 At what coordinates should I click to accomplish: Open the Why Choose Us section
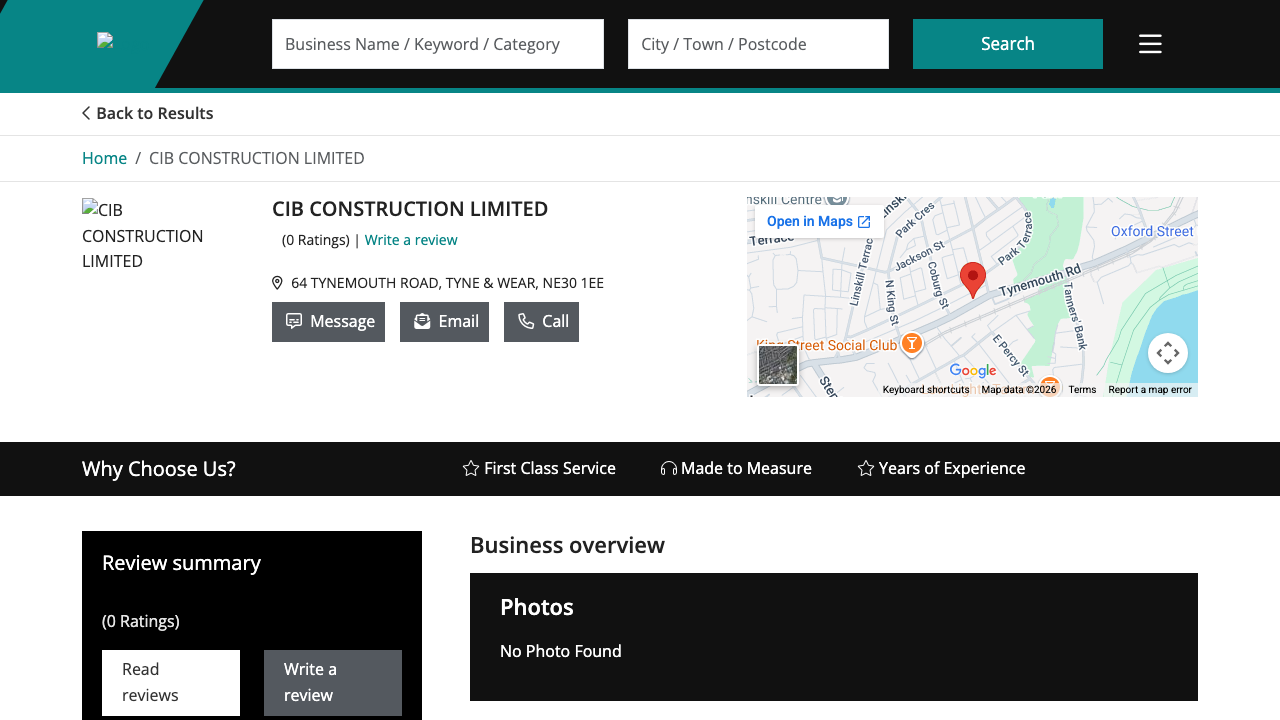click(158, 468)
